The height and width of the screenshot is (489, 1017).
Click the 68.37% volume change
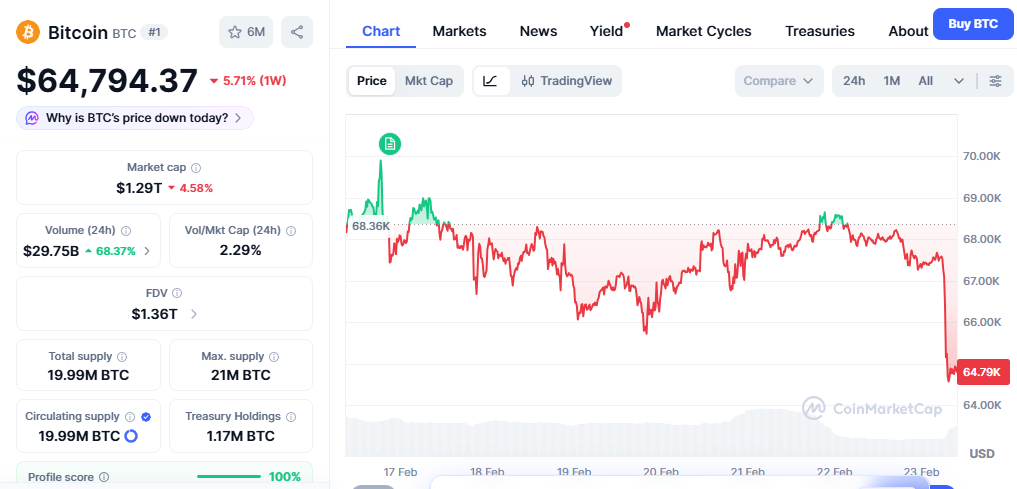click(110, 251)
